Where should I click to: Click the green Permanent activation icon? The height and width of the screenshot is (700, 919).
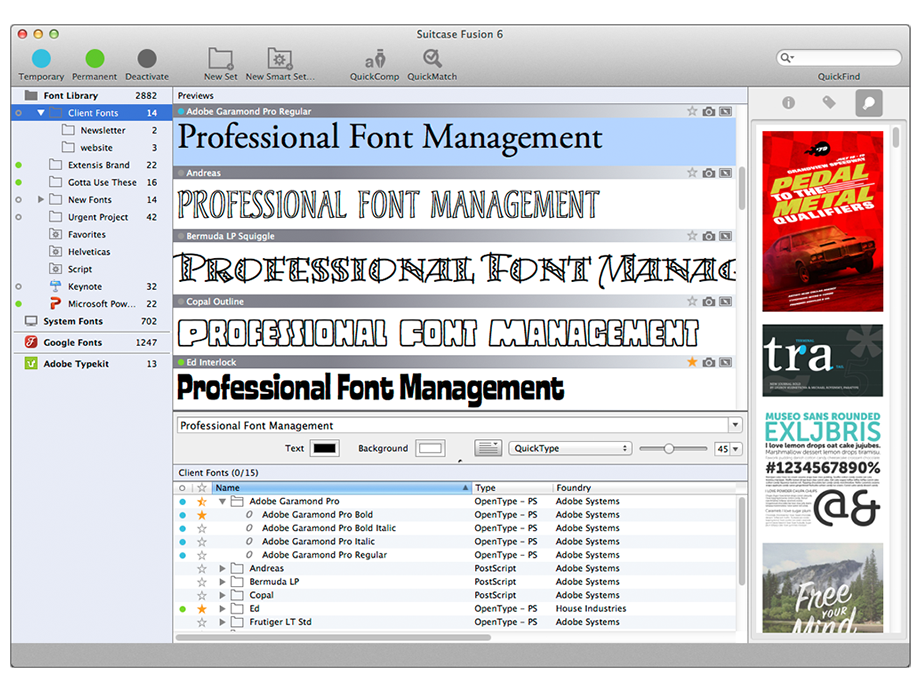point(95,59)
